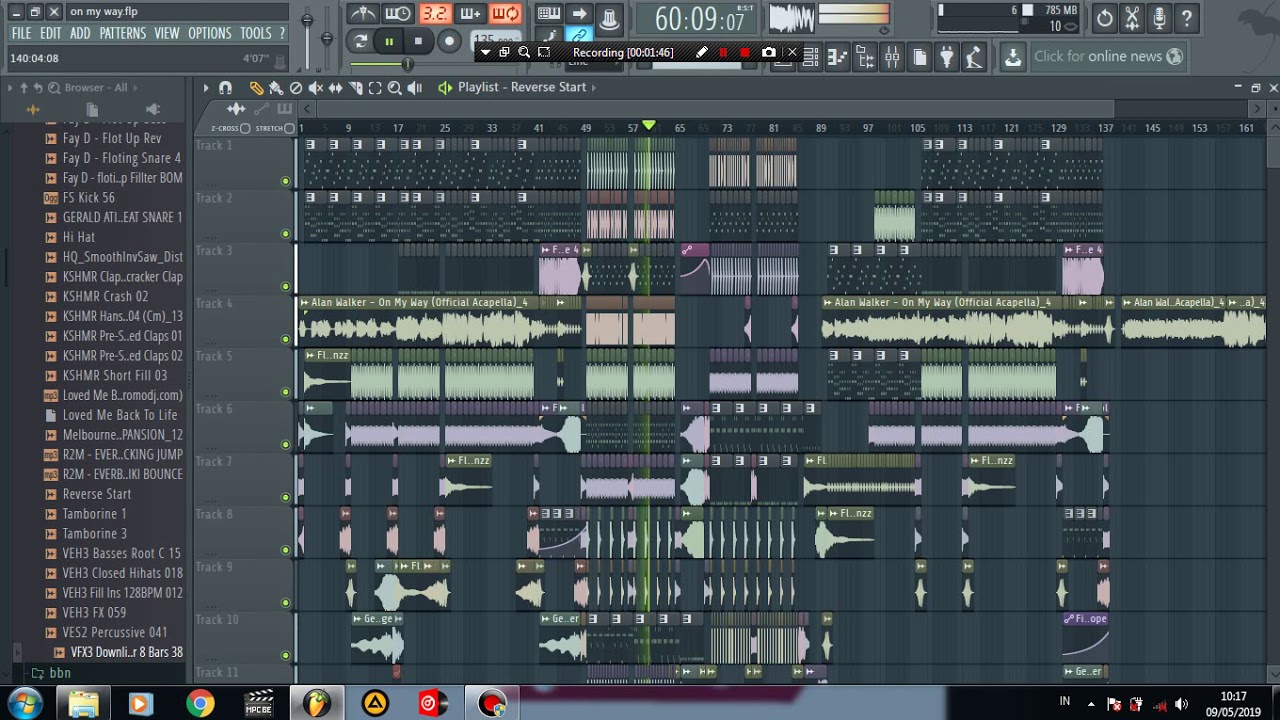Toggle the 3.2. recording countdown

(x=434, y=13)
